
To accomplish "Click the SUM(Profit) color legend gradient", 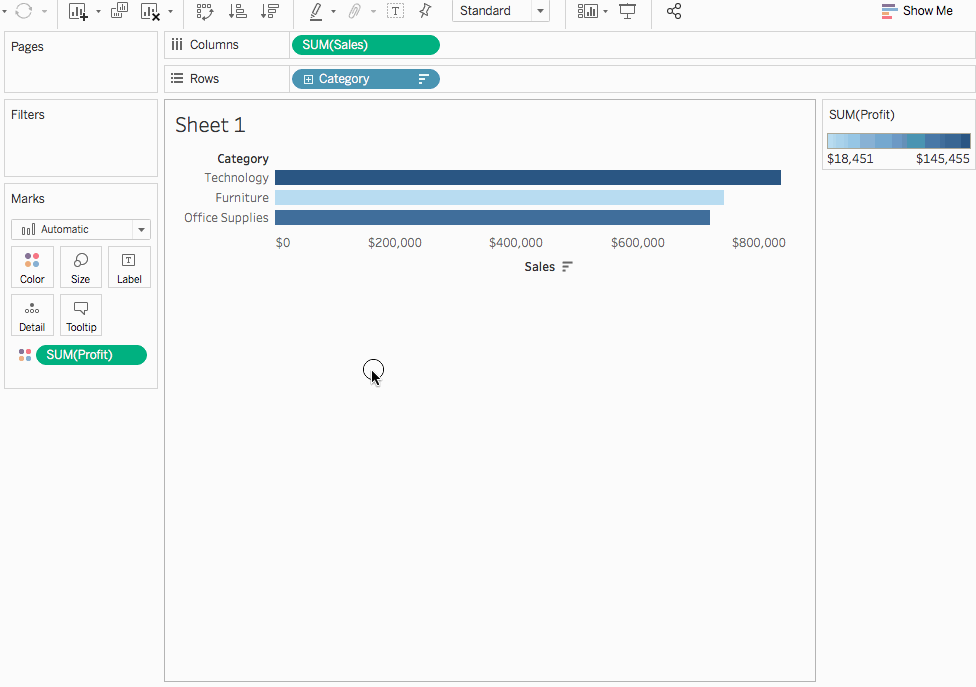I will point(898,141).
